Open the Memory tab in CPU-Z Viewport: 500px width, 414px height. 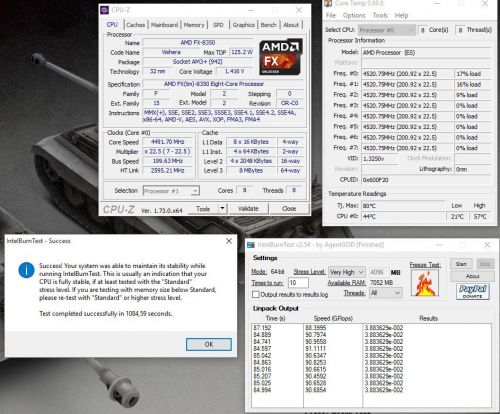click(x=194, y=25)
